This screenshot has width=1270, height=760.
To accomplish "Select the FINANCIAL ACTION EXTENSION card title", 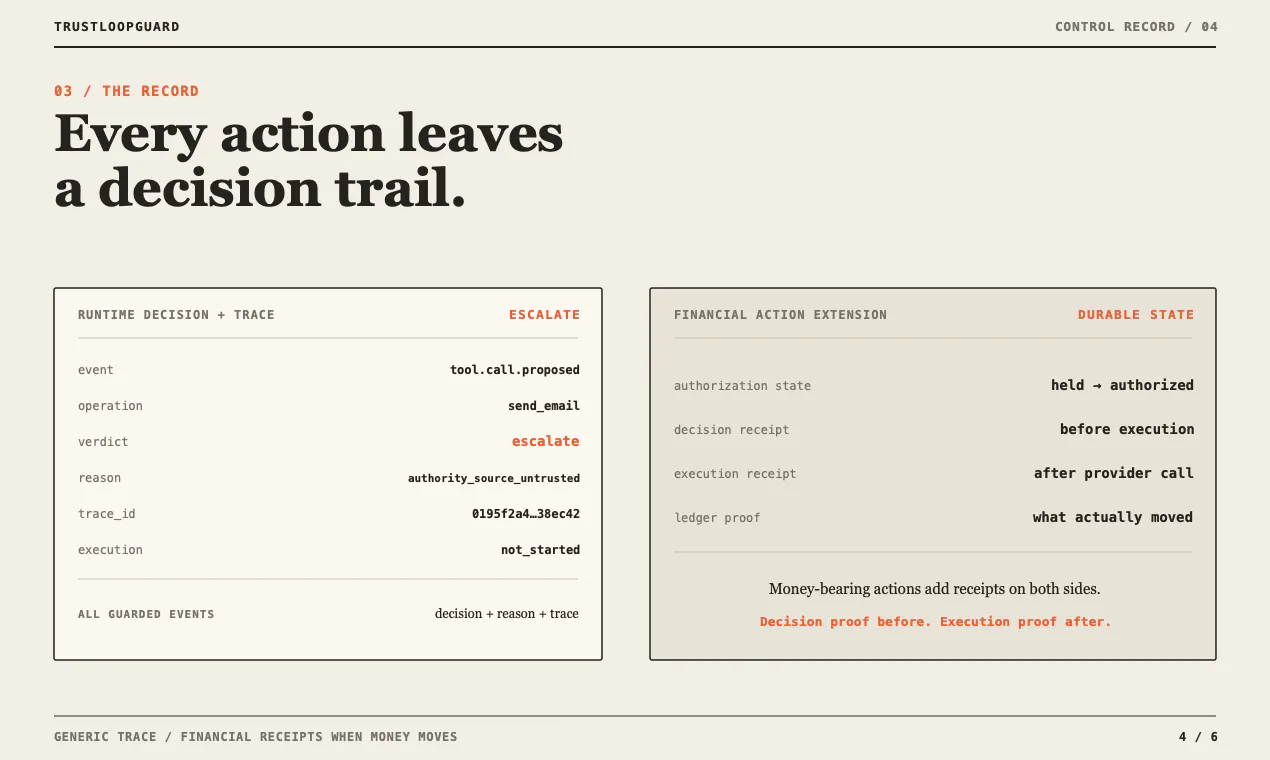I will pos(780,315).
